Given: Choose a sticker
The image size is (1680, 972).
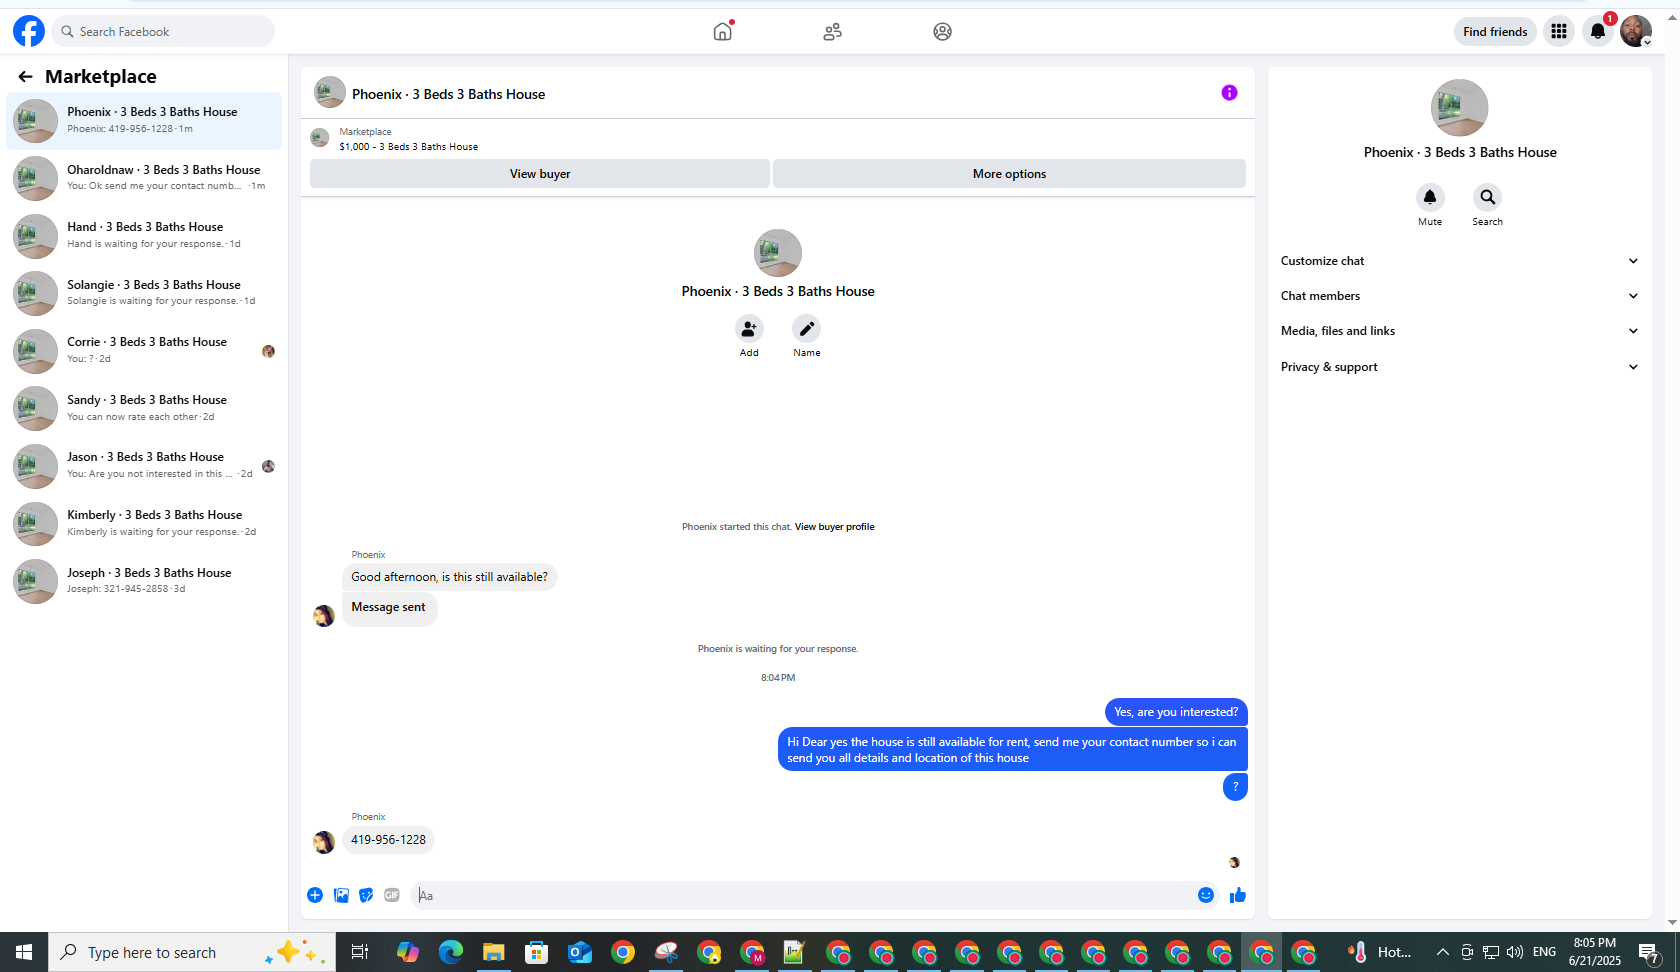Looking at the screenshot, I should coord(366,895).
